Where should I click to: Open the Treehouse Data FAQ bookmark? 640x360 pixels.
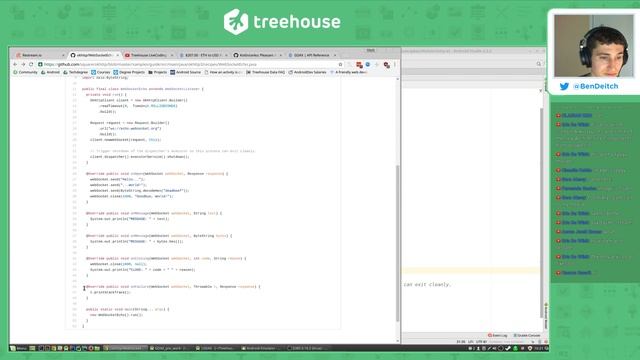click(x=266, y=72)
